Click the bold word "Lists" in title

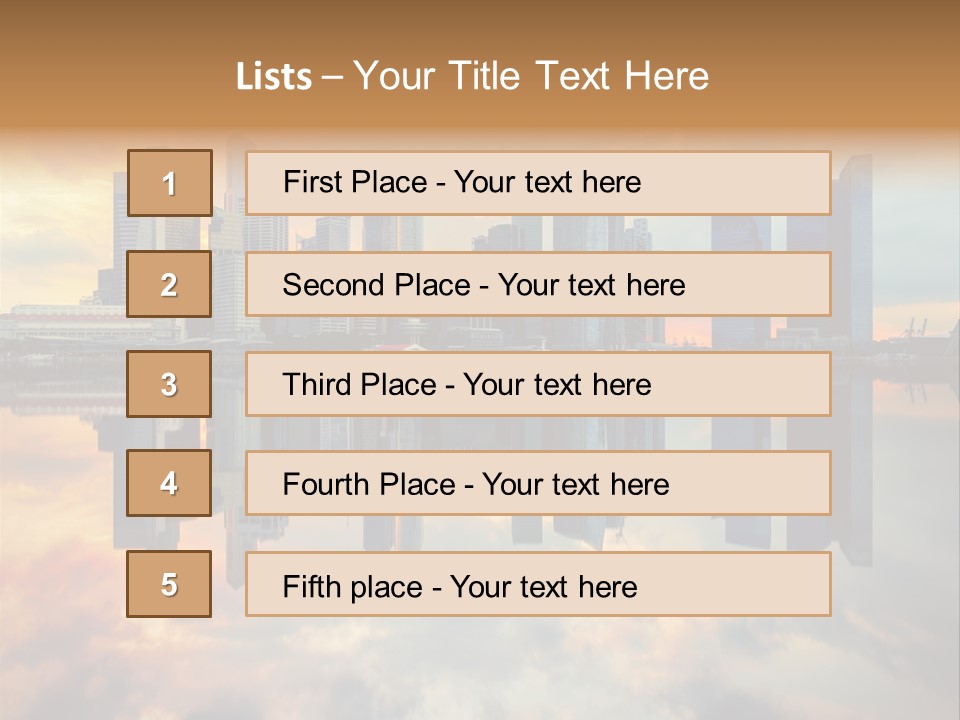click(274, 77)
